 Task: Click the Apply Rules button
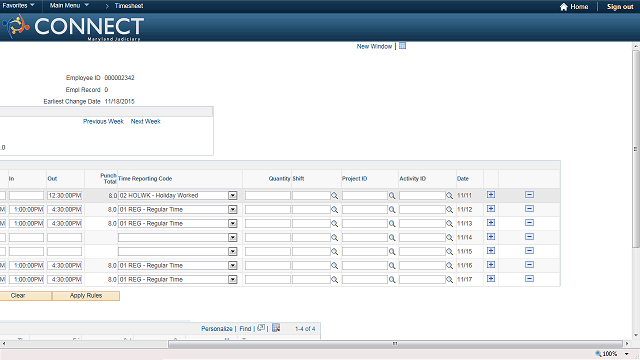(86, 296)
